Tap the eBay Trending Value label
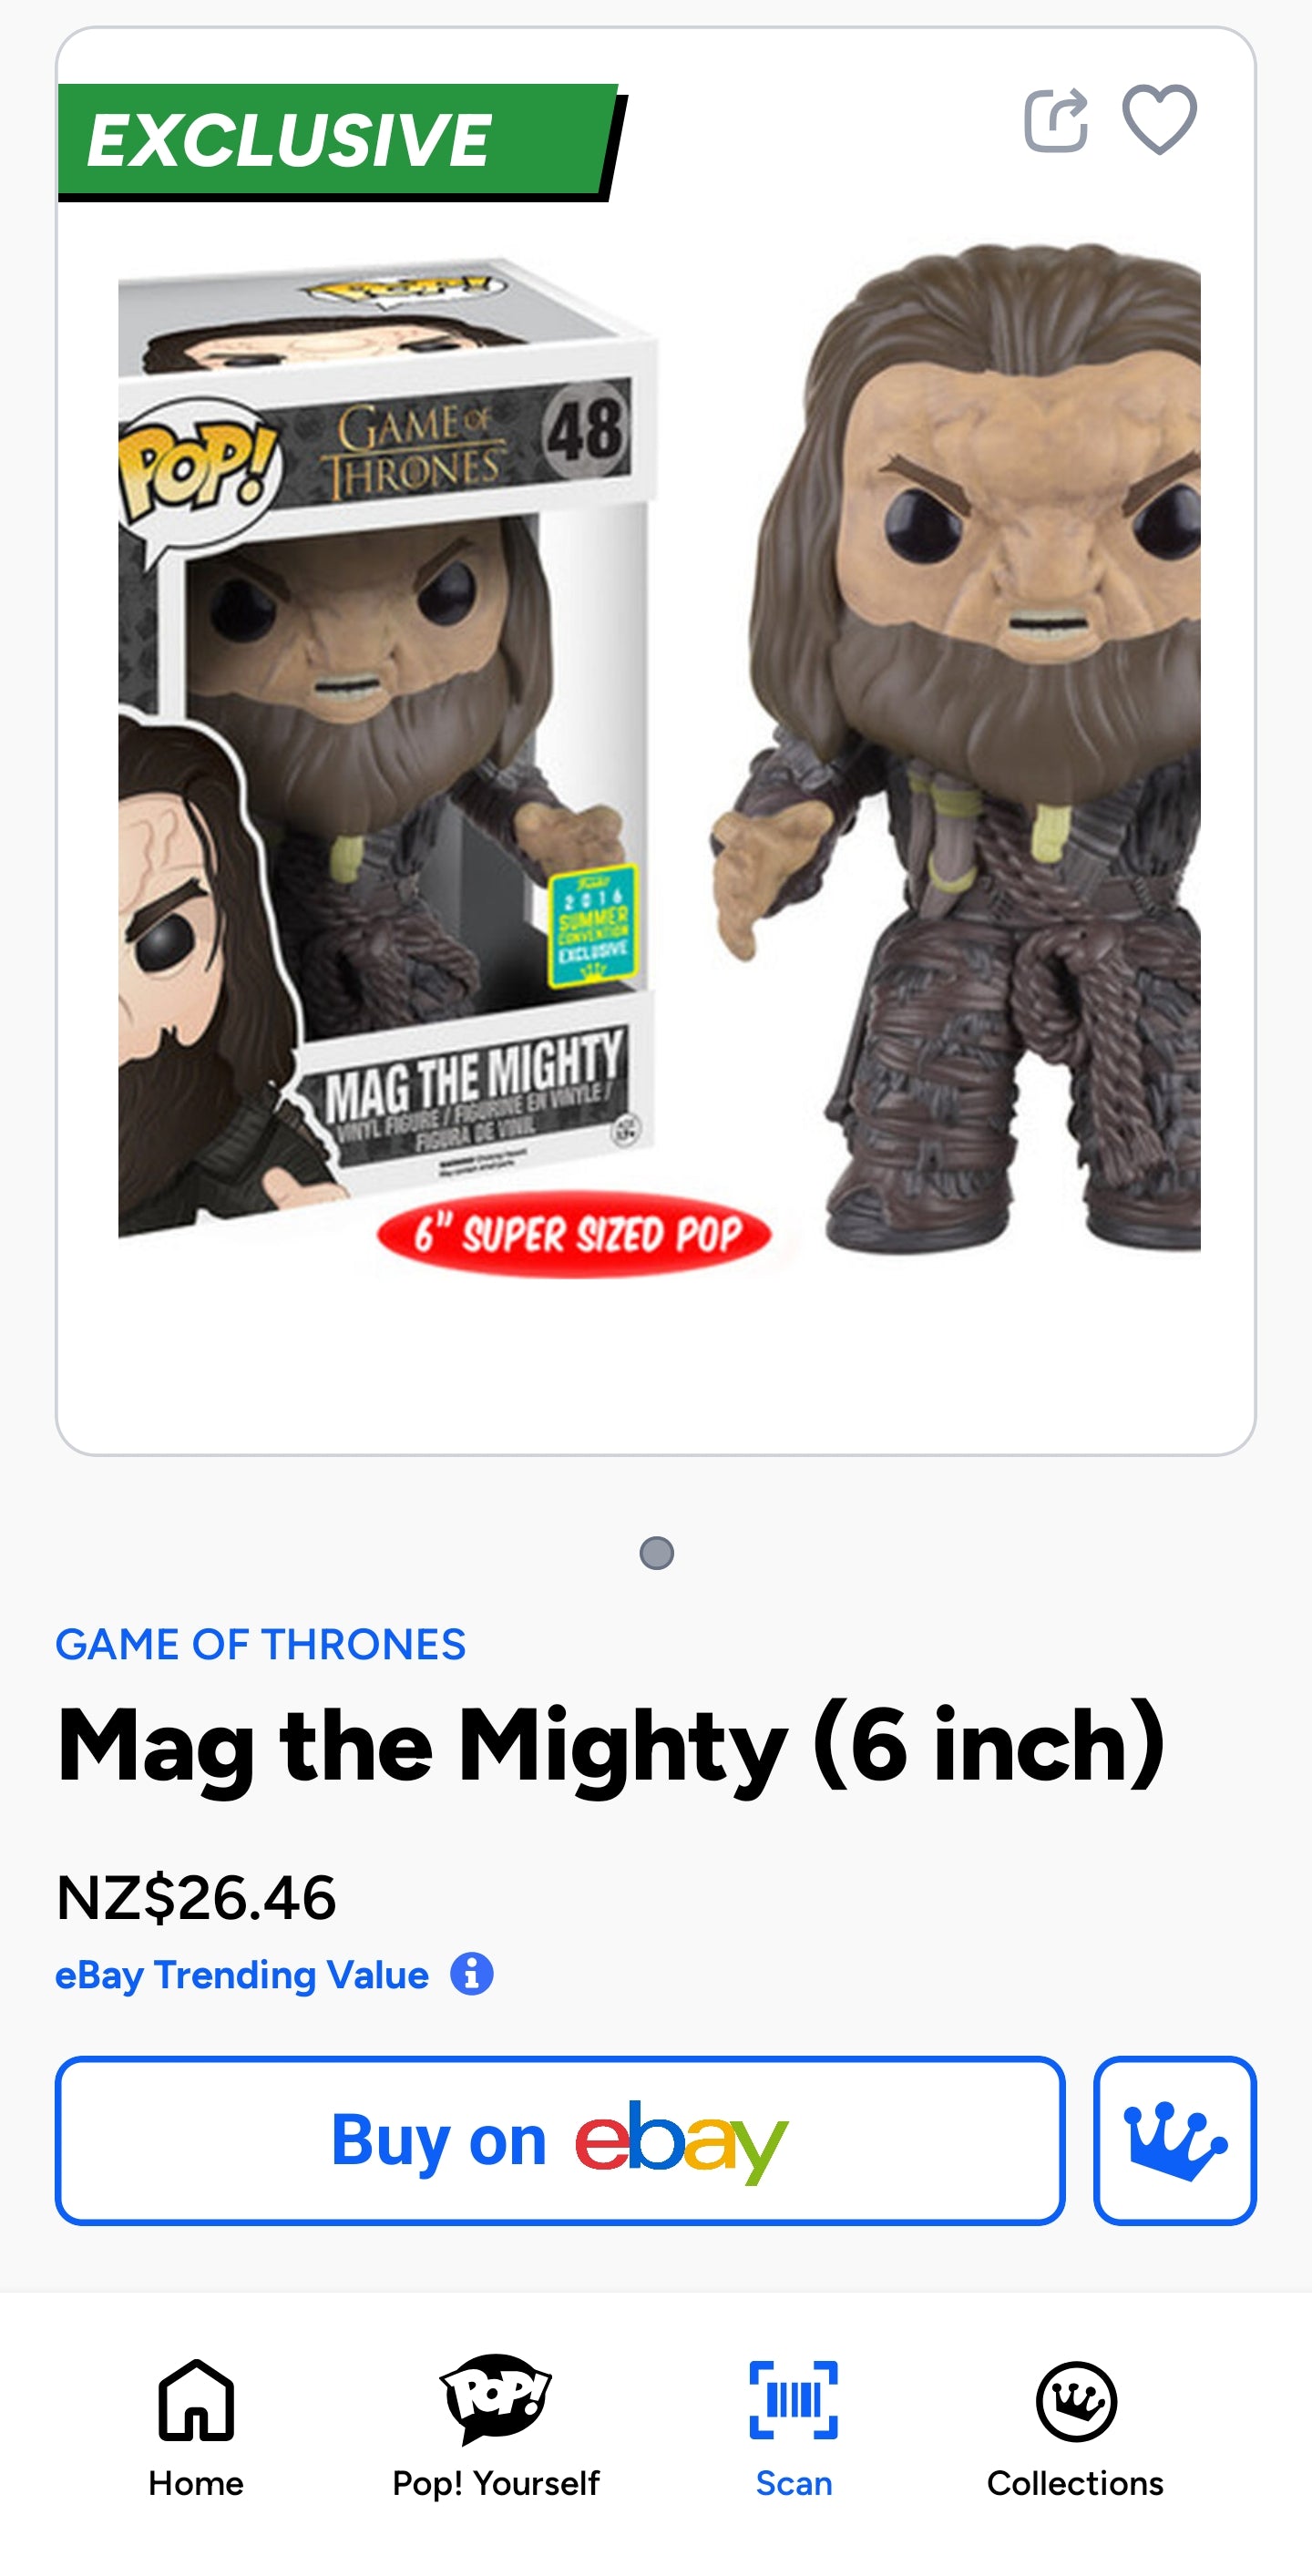 pyautogui.click(x=242, y=1975)
